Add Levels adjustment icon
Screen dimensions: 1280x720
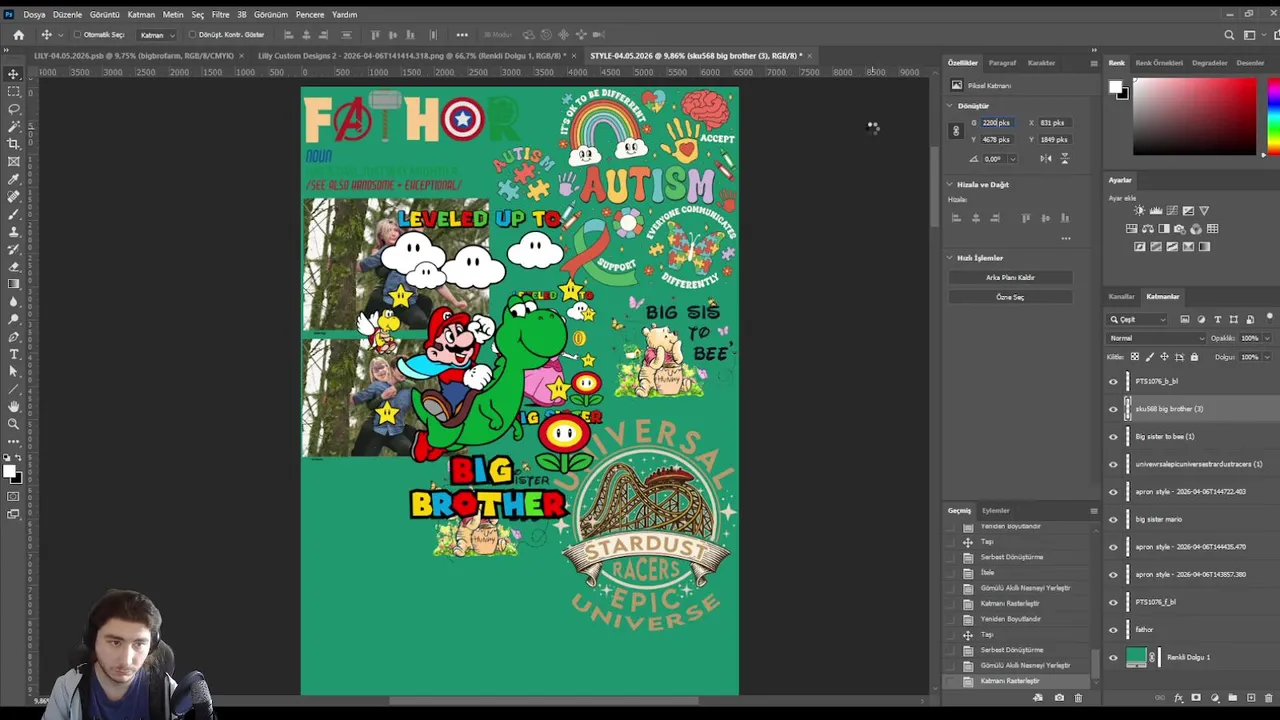1155,211
